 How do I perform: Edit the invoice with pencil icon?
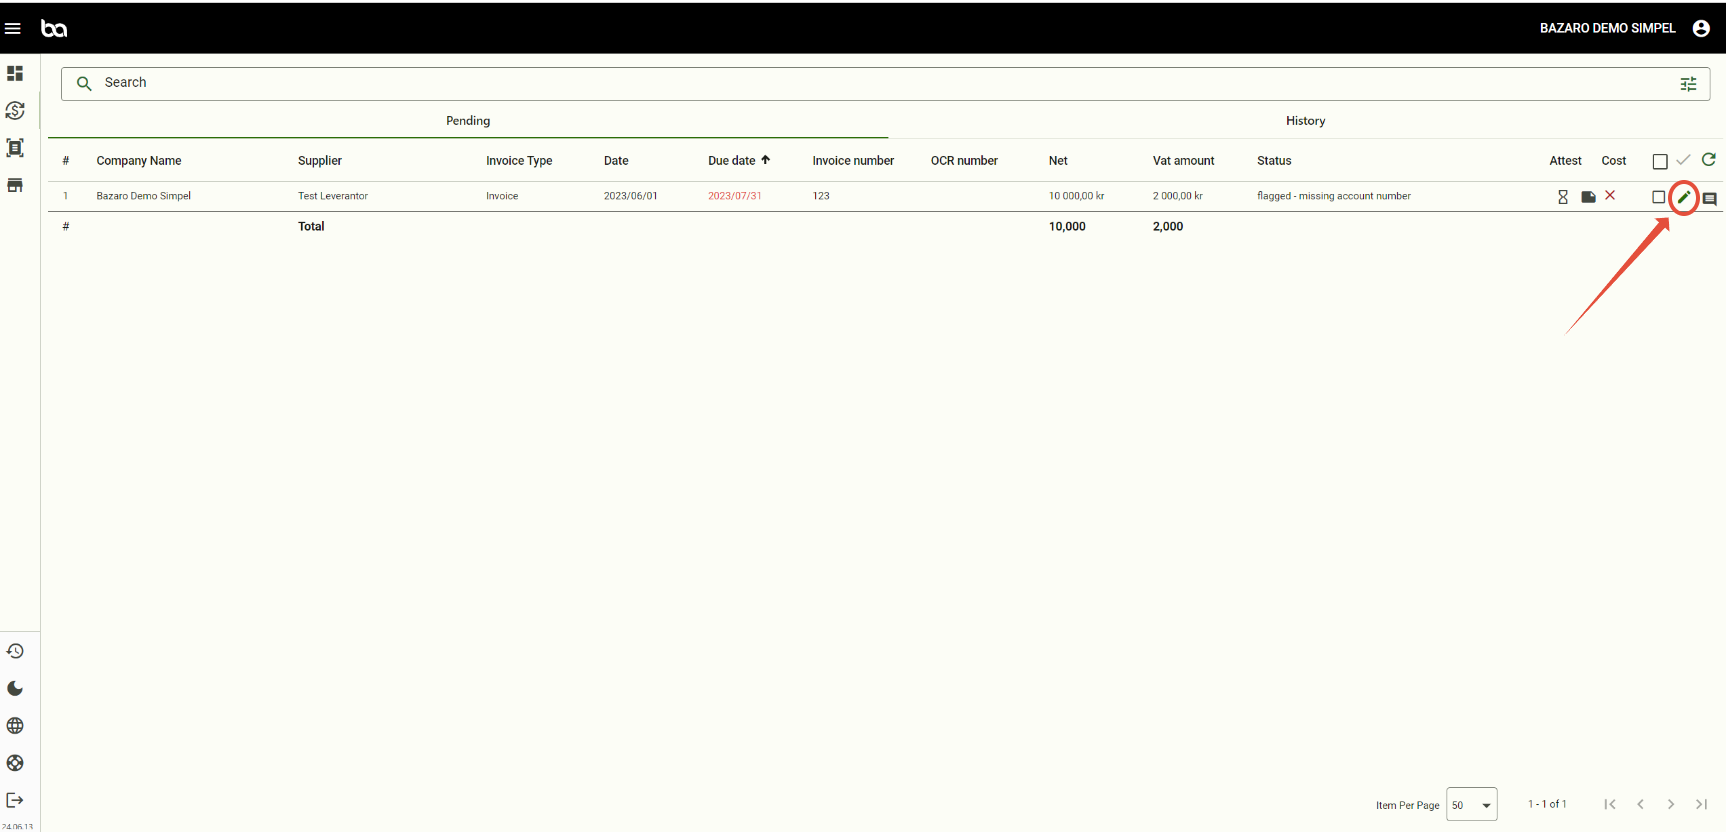(1684, 197)
